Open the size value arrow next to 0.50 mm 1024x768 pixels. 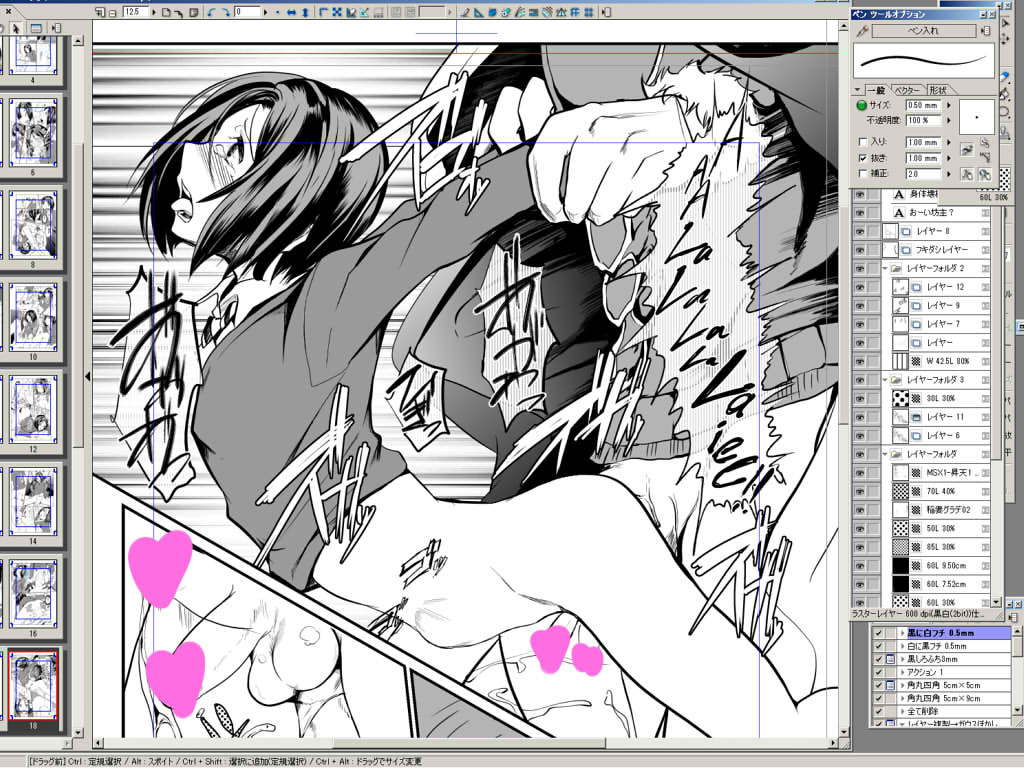950,104
